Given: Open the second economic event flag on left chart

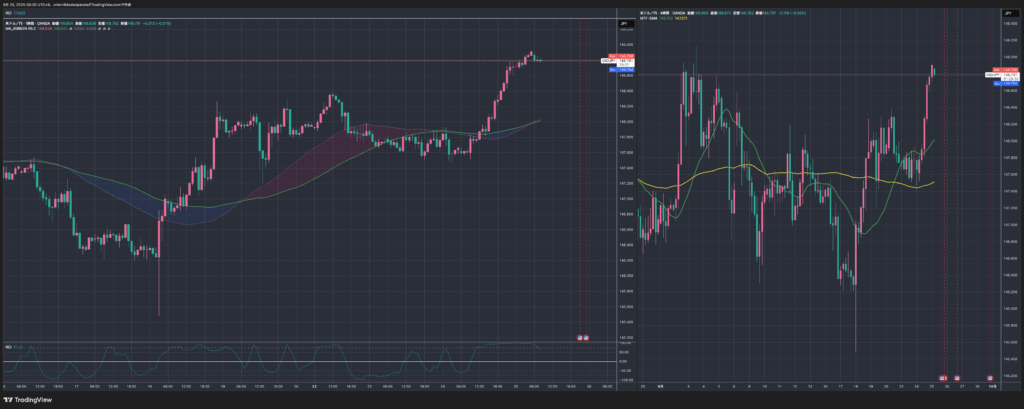Looking at the screenshot, I should 587,338.
